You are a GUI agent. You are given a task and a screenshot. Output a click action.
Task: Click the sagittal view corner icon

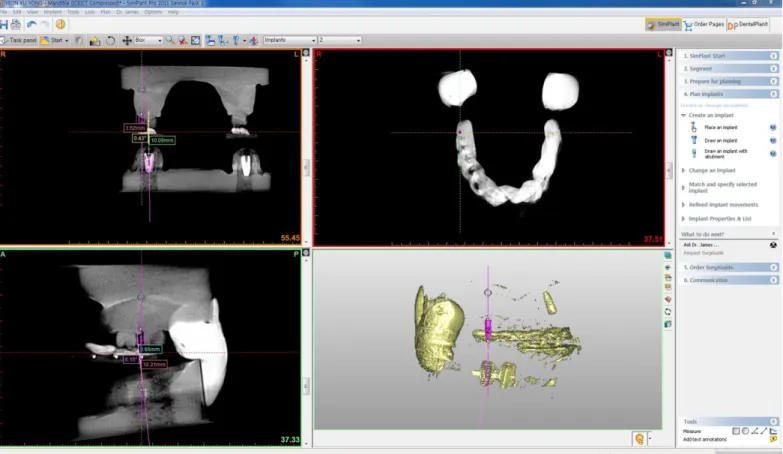[306, 253]
